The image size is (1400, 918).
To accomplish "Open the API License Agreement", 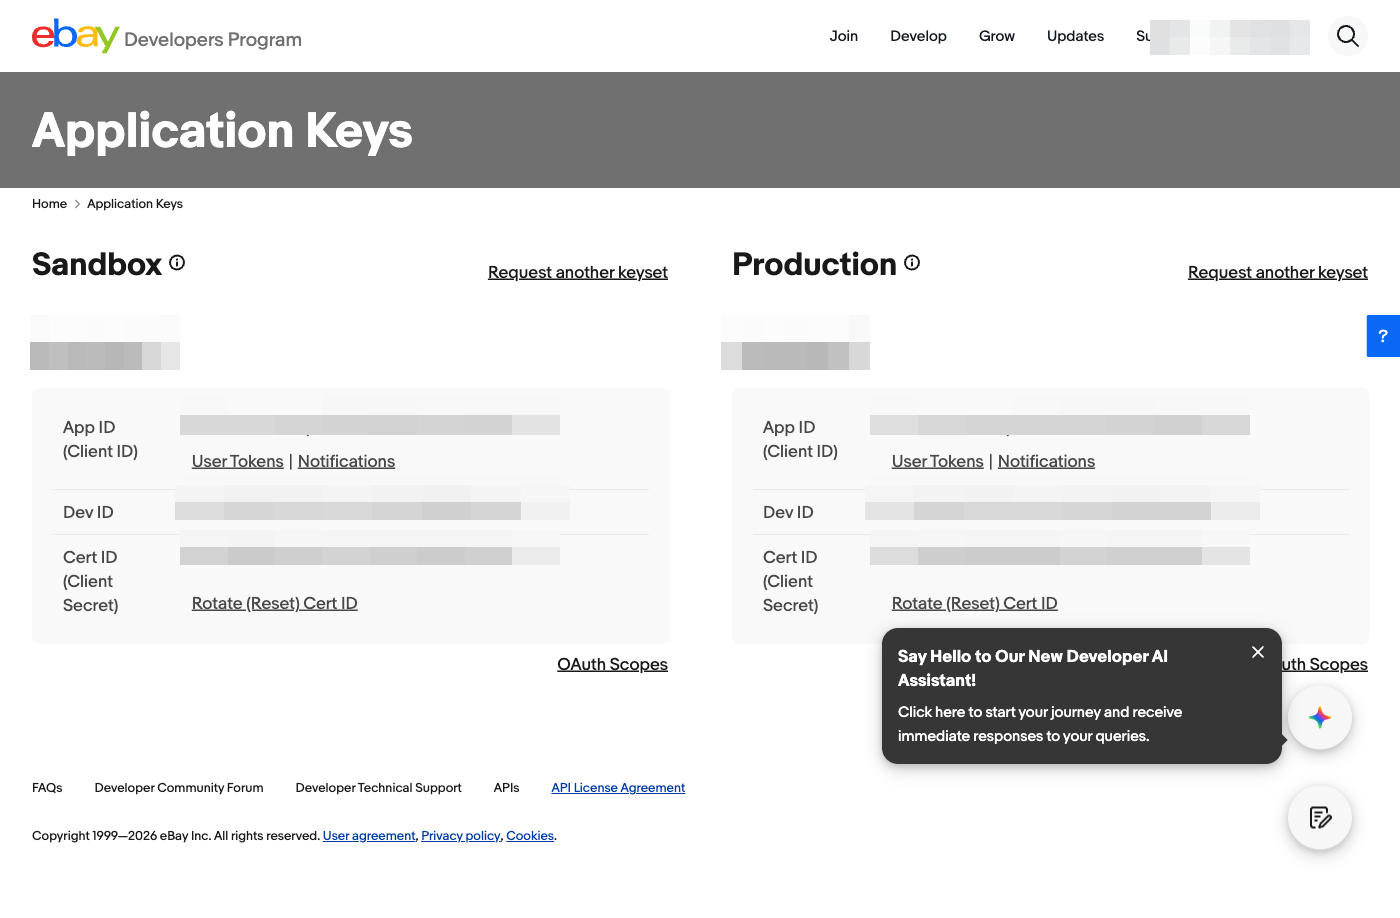I will [618, 787].
